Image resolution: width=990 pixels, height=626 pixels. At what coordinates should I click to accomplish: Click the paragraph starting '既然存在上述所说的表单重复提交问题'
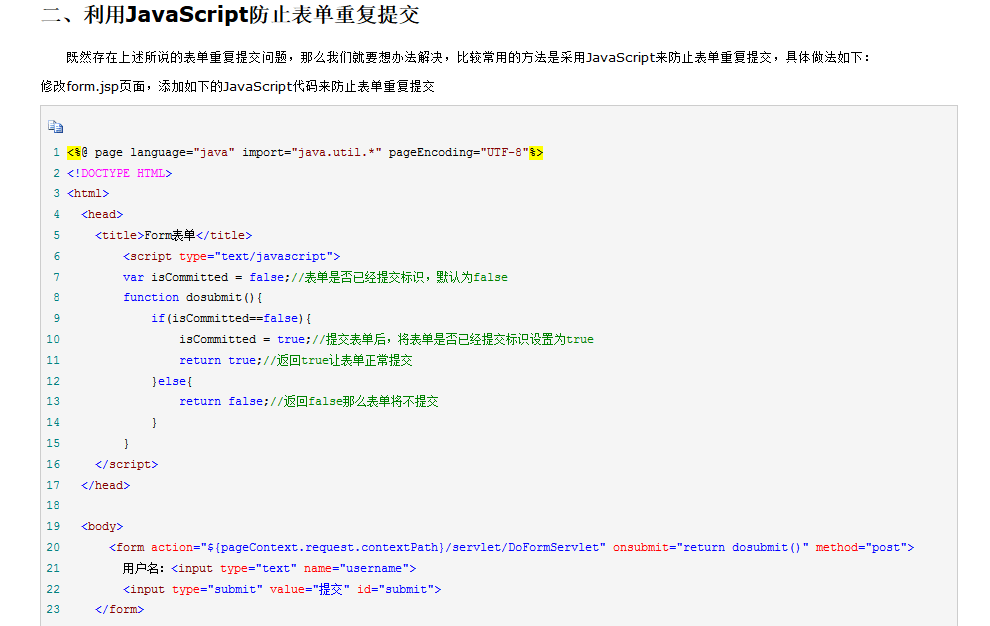click(468, 57)
